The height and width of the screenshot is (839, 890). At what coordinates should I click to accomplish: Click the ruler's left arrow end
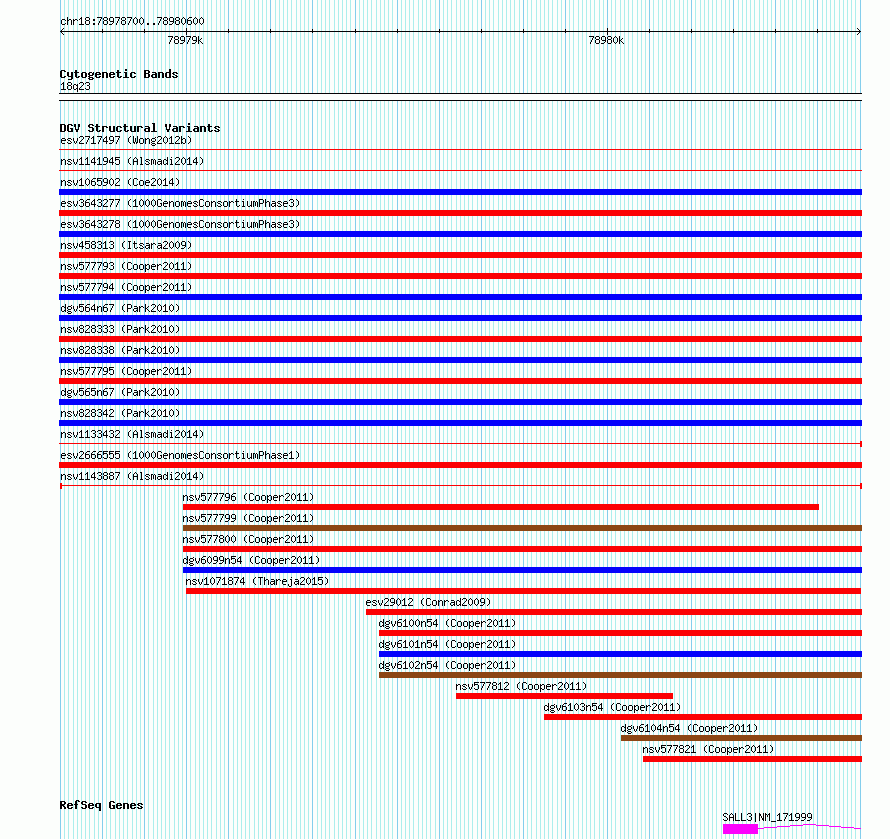pyautogui.click(x=62, y=32)
